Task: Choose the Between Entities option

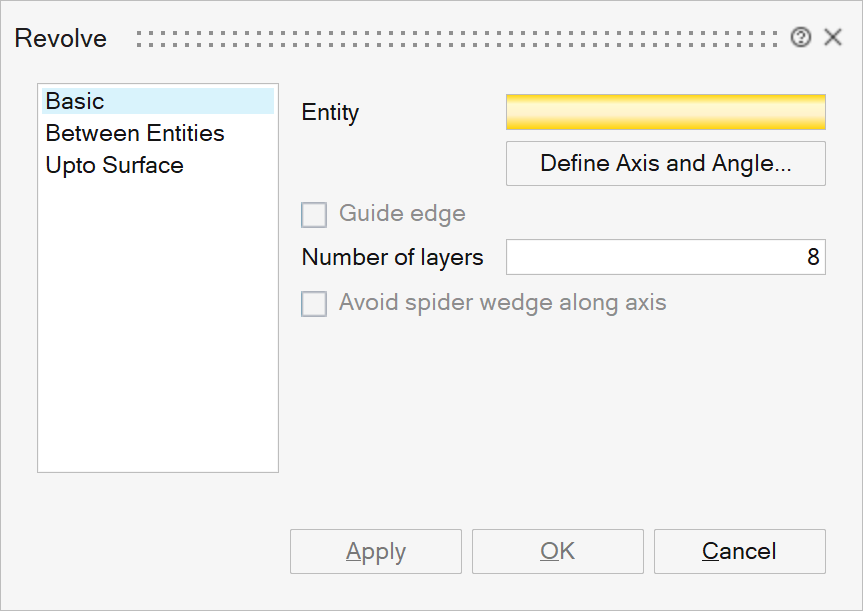Action: (x=135, y=133)
